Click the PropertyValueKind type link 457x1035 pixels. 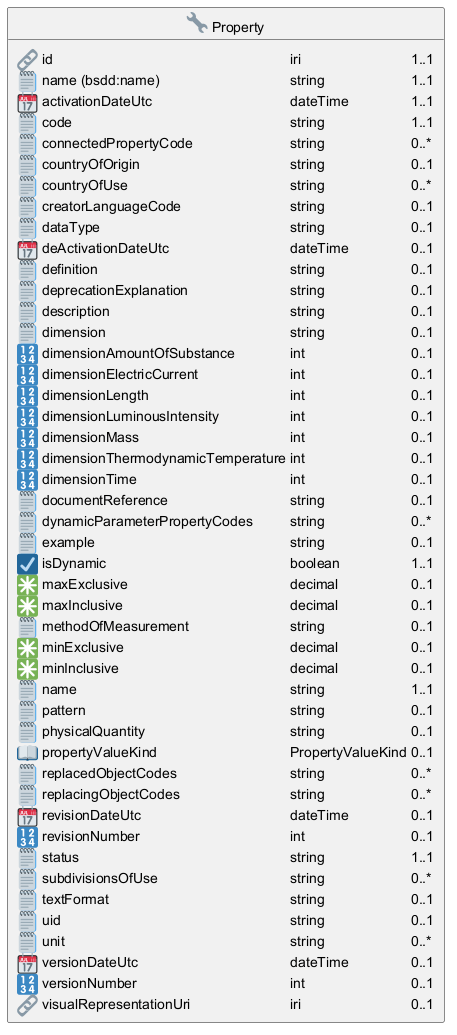[x=348, y=752]
